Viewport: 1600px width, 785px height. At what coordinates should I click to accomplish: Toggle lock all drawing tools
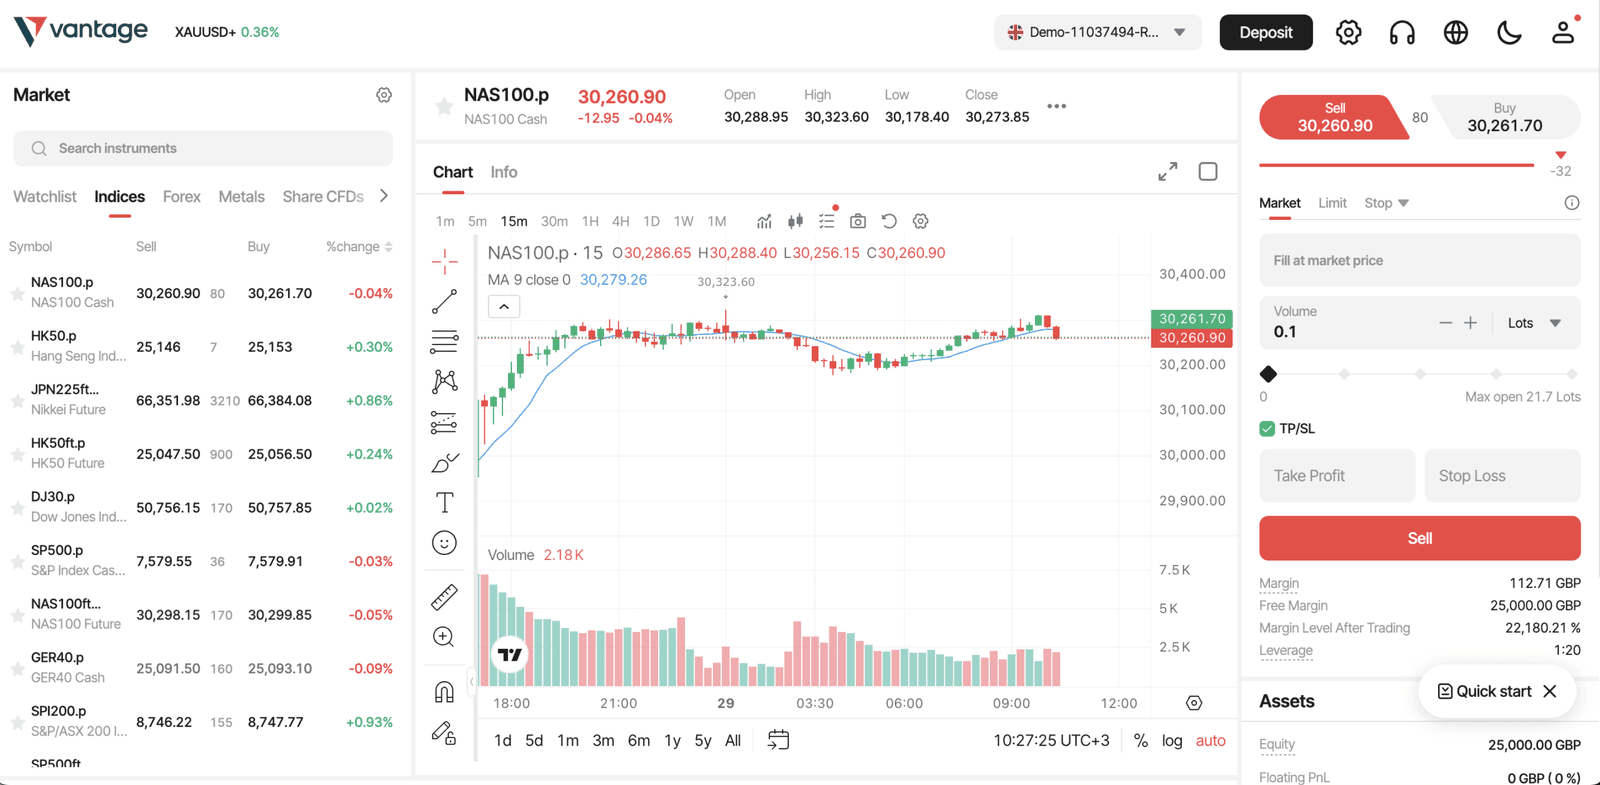[x=445, y=733]
